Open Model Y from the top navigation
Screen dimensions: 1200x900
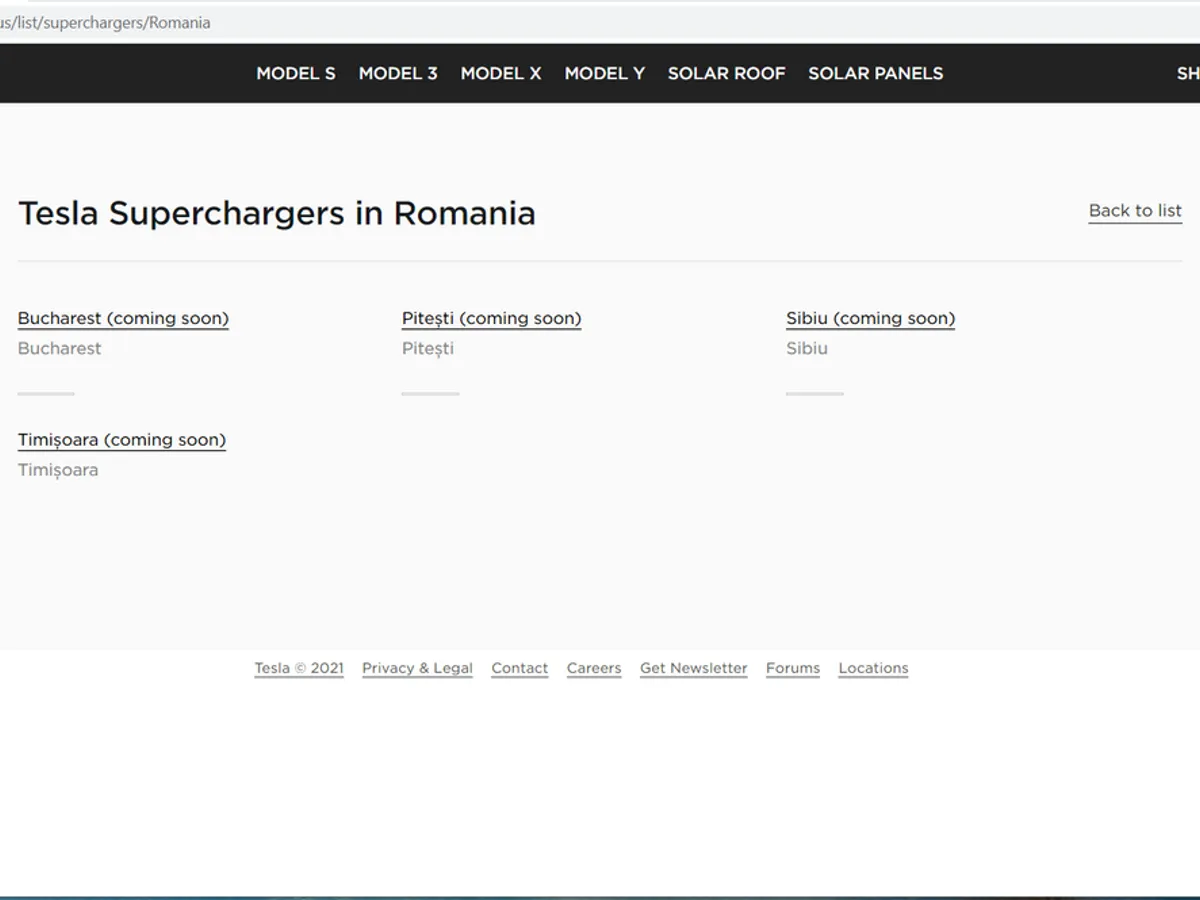point(604,73)
